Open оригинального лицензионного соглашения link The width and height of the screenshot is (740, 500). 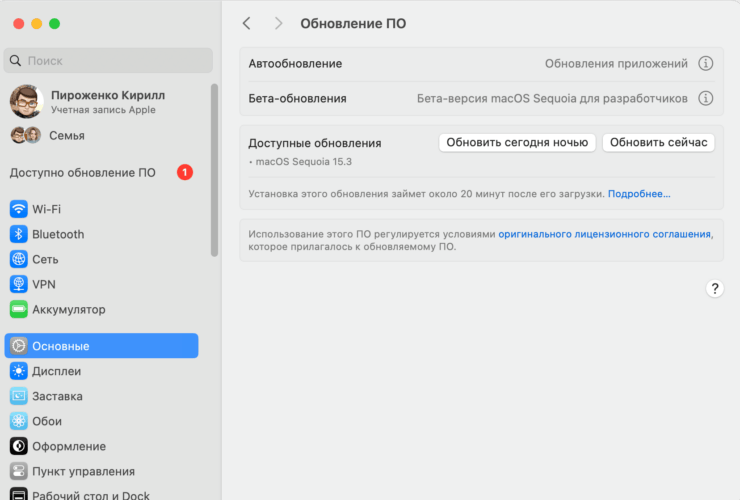[605, 234]
